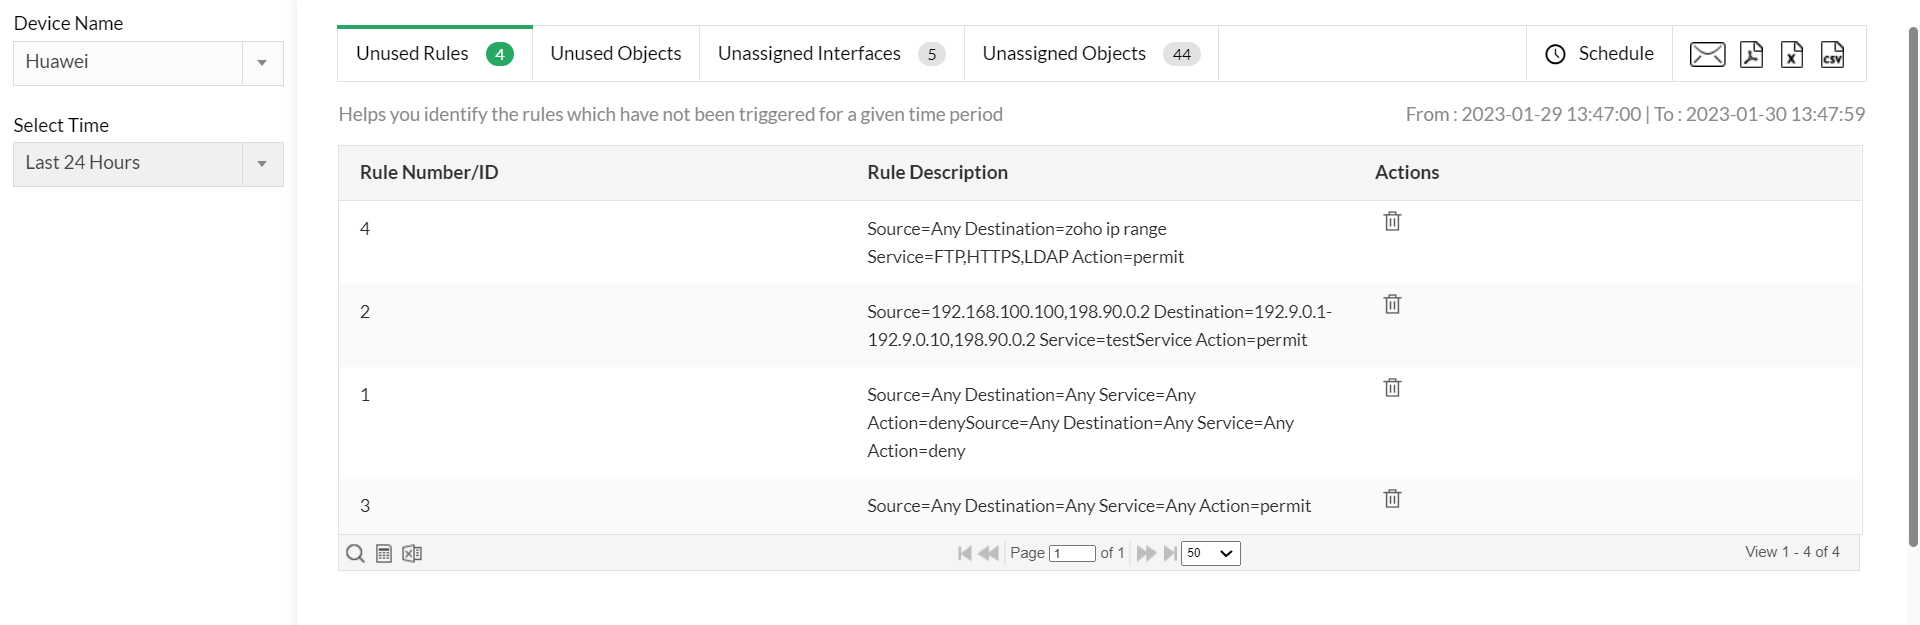Screen dimensions: 1920x625
Task: Email the unused rules report
Action: click(1707, 54)
